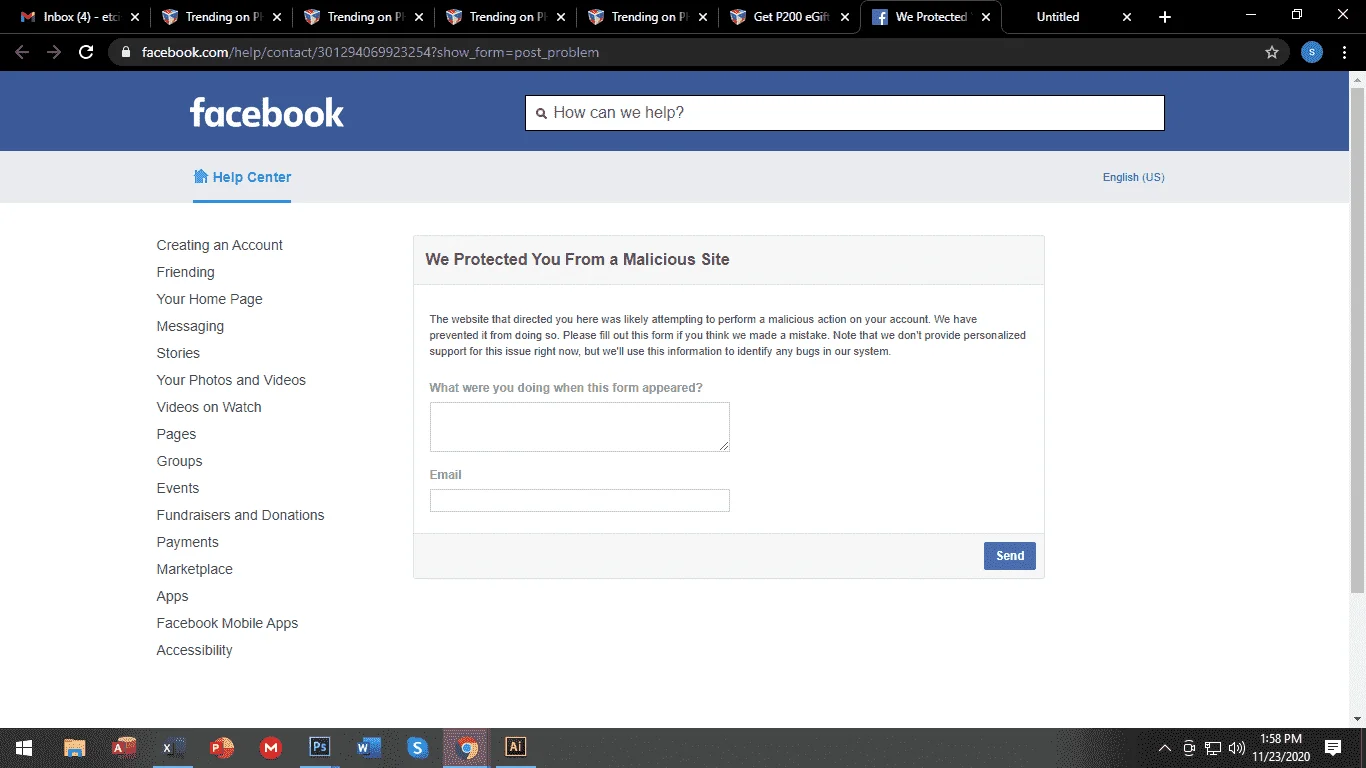
Task: Open a new browser tab
Action: pos(1165,17)
